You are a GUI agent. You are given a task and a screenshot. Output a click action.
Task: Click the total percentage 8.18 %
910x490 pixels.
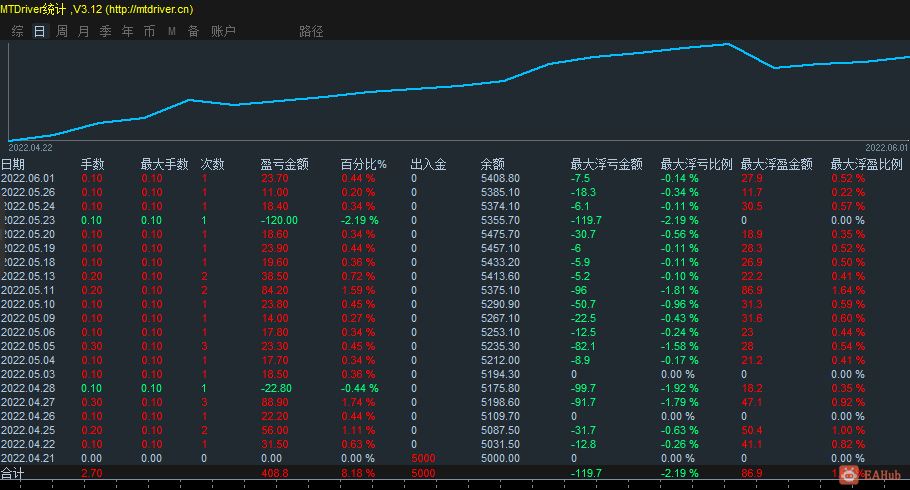(x=358, y=473)
